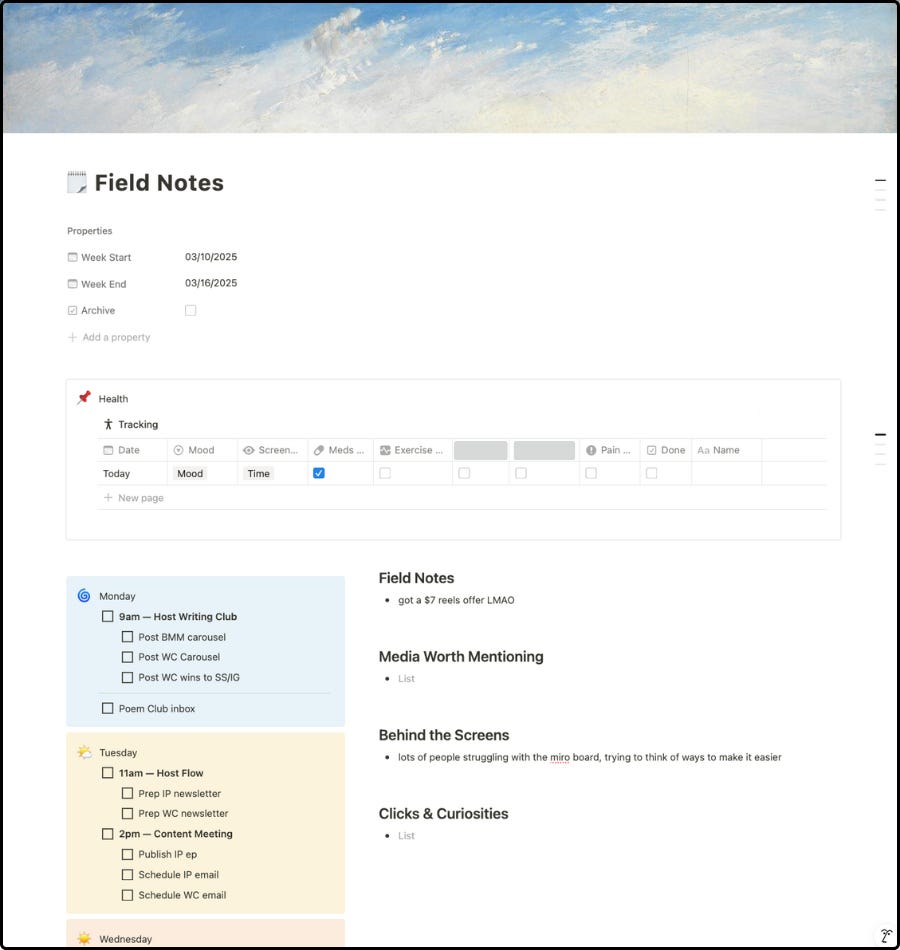The image size is (900, 950).
Task: Open the Tracking database view tab
Action: (131, 425)
